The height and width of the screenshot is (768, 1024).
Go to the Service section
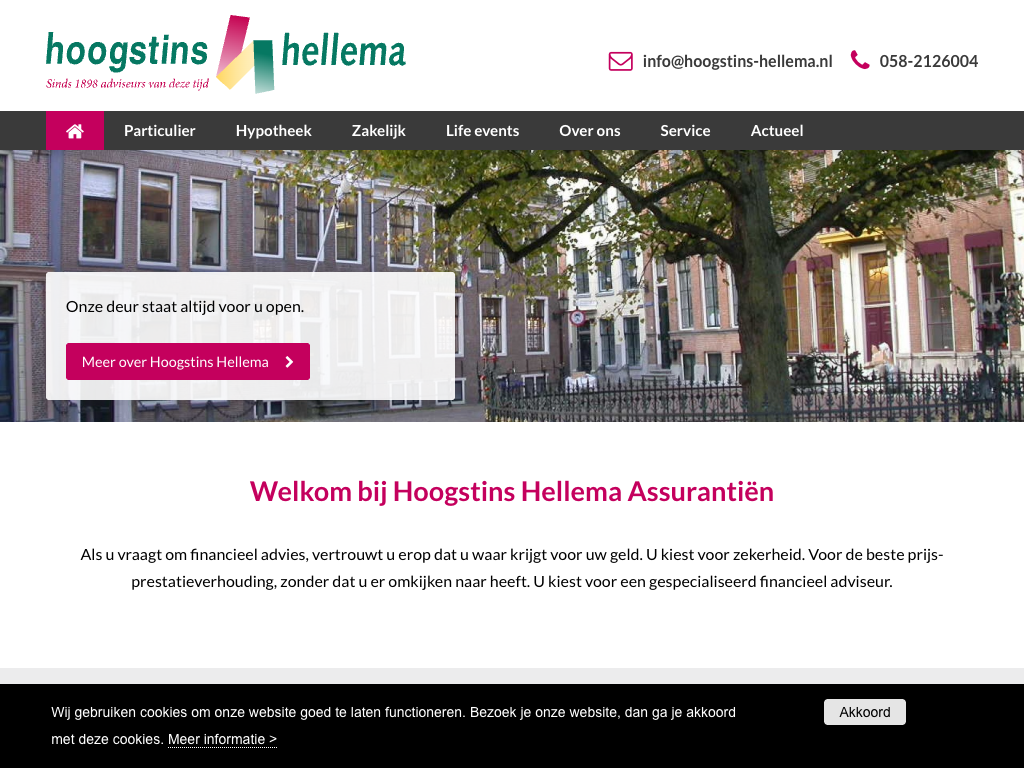click(685, 131)
